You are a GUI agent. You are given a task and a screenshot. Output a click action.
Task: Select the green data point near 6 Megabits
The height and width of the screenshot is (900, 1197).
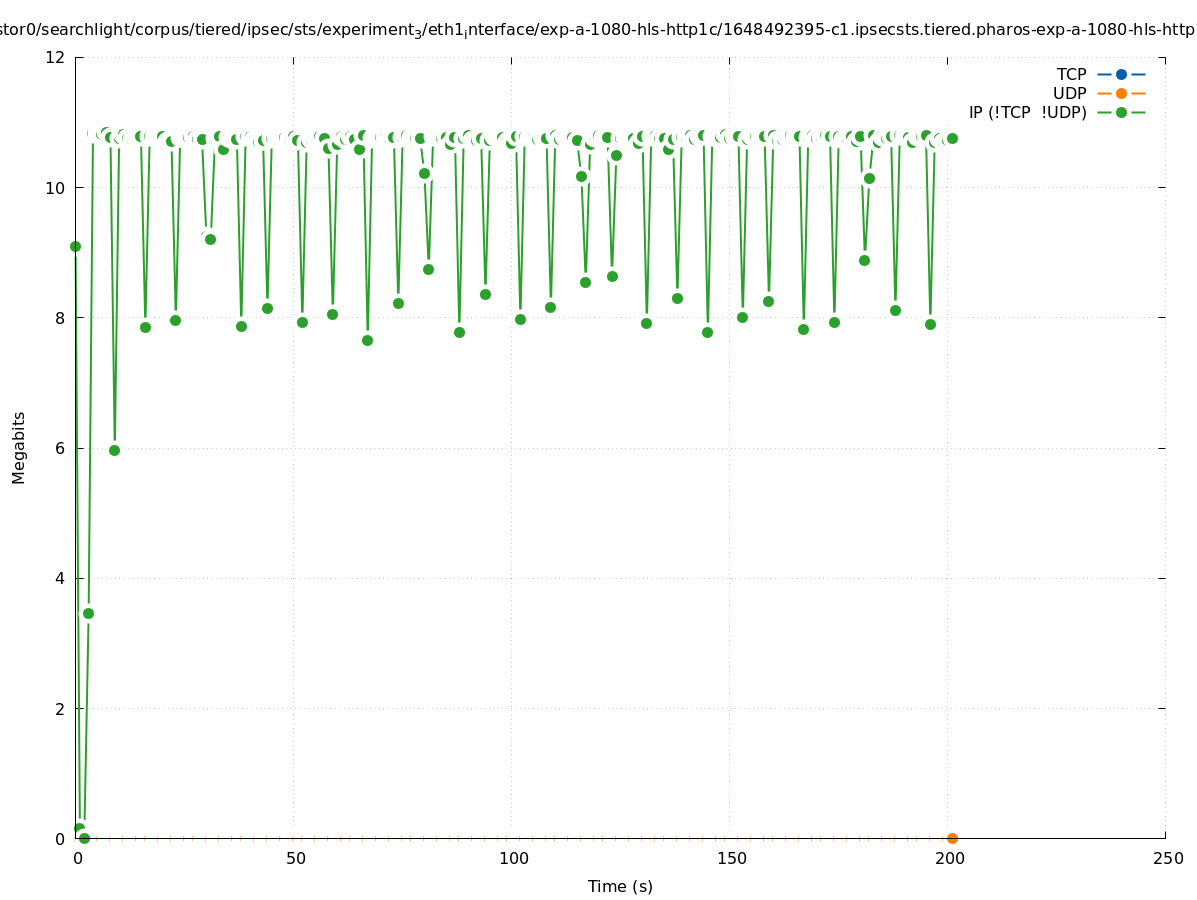coord(114,450)
